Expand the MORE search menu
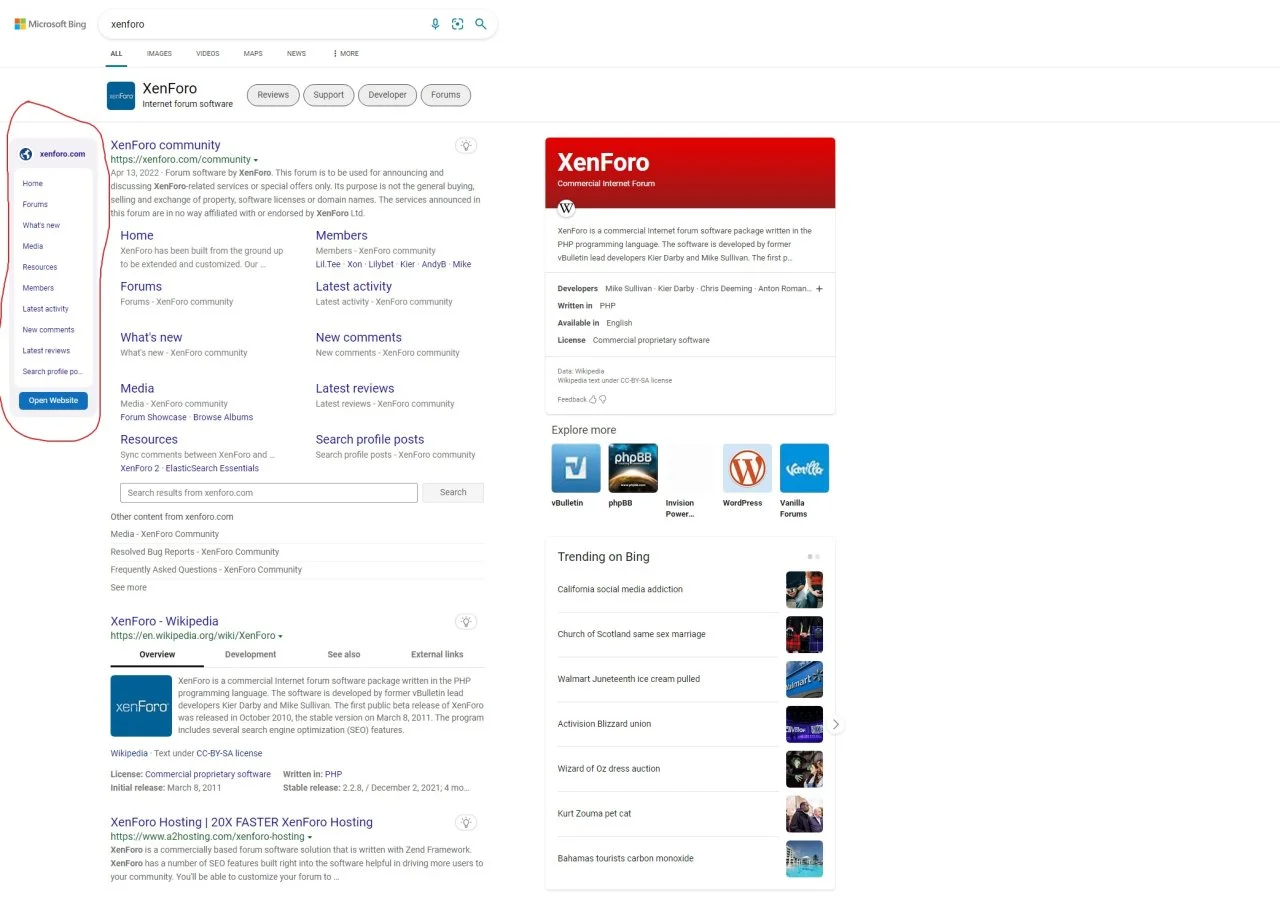 (345, 53)
